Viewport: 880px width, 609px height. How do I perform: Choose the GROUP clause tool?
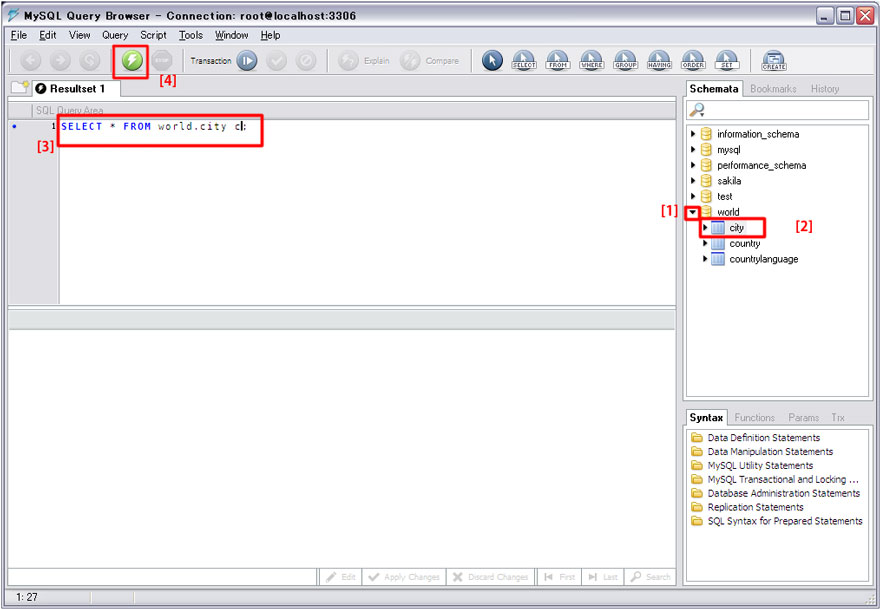(x=625, y=61)
